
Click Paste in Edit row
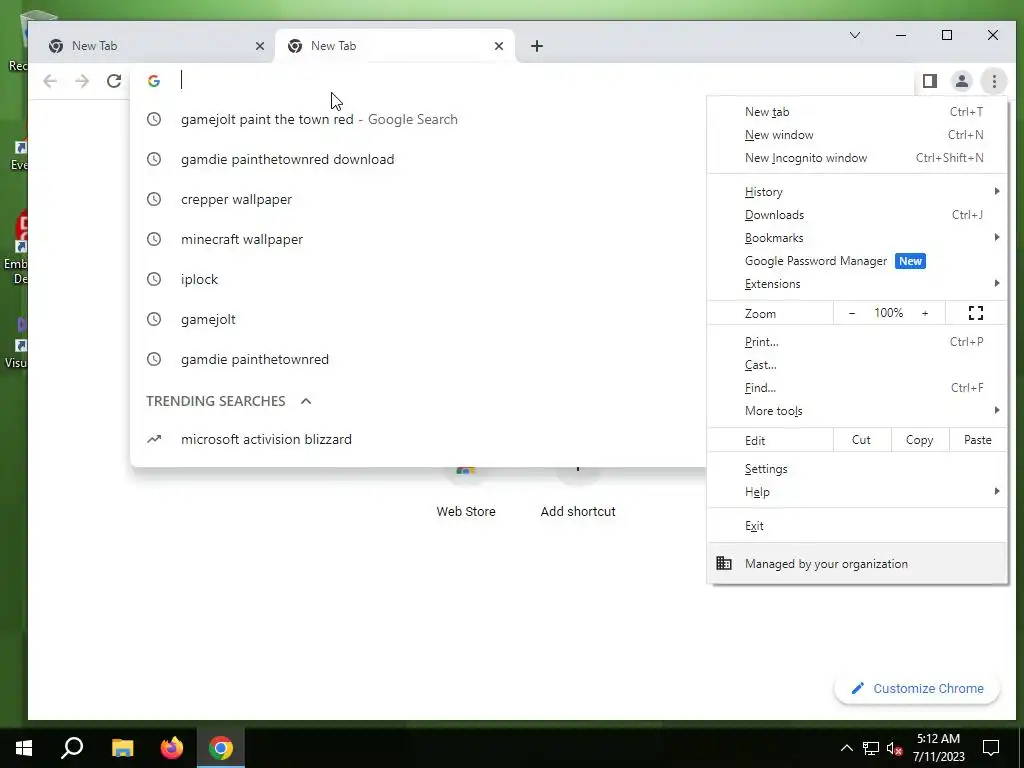(978, 440)
